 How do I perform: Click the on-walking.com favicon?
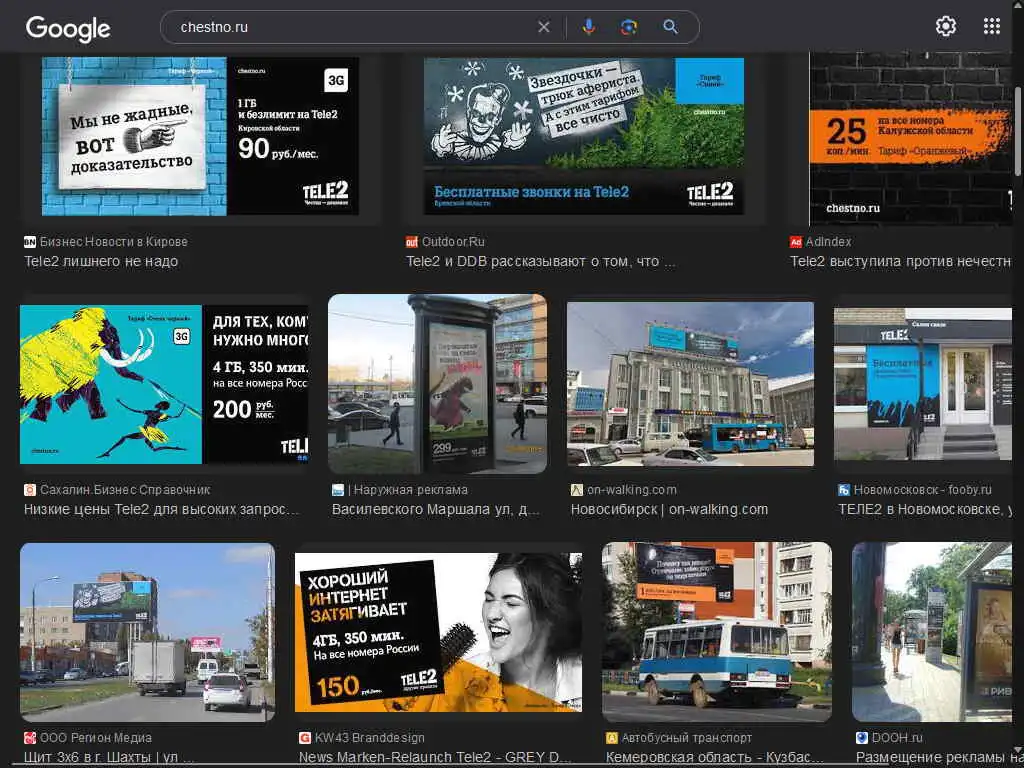pos(577,490)
